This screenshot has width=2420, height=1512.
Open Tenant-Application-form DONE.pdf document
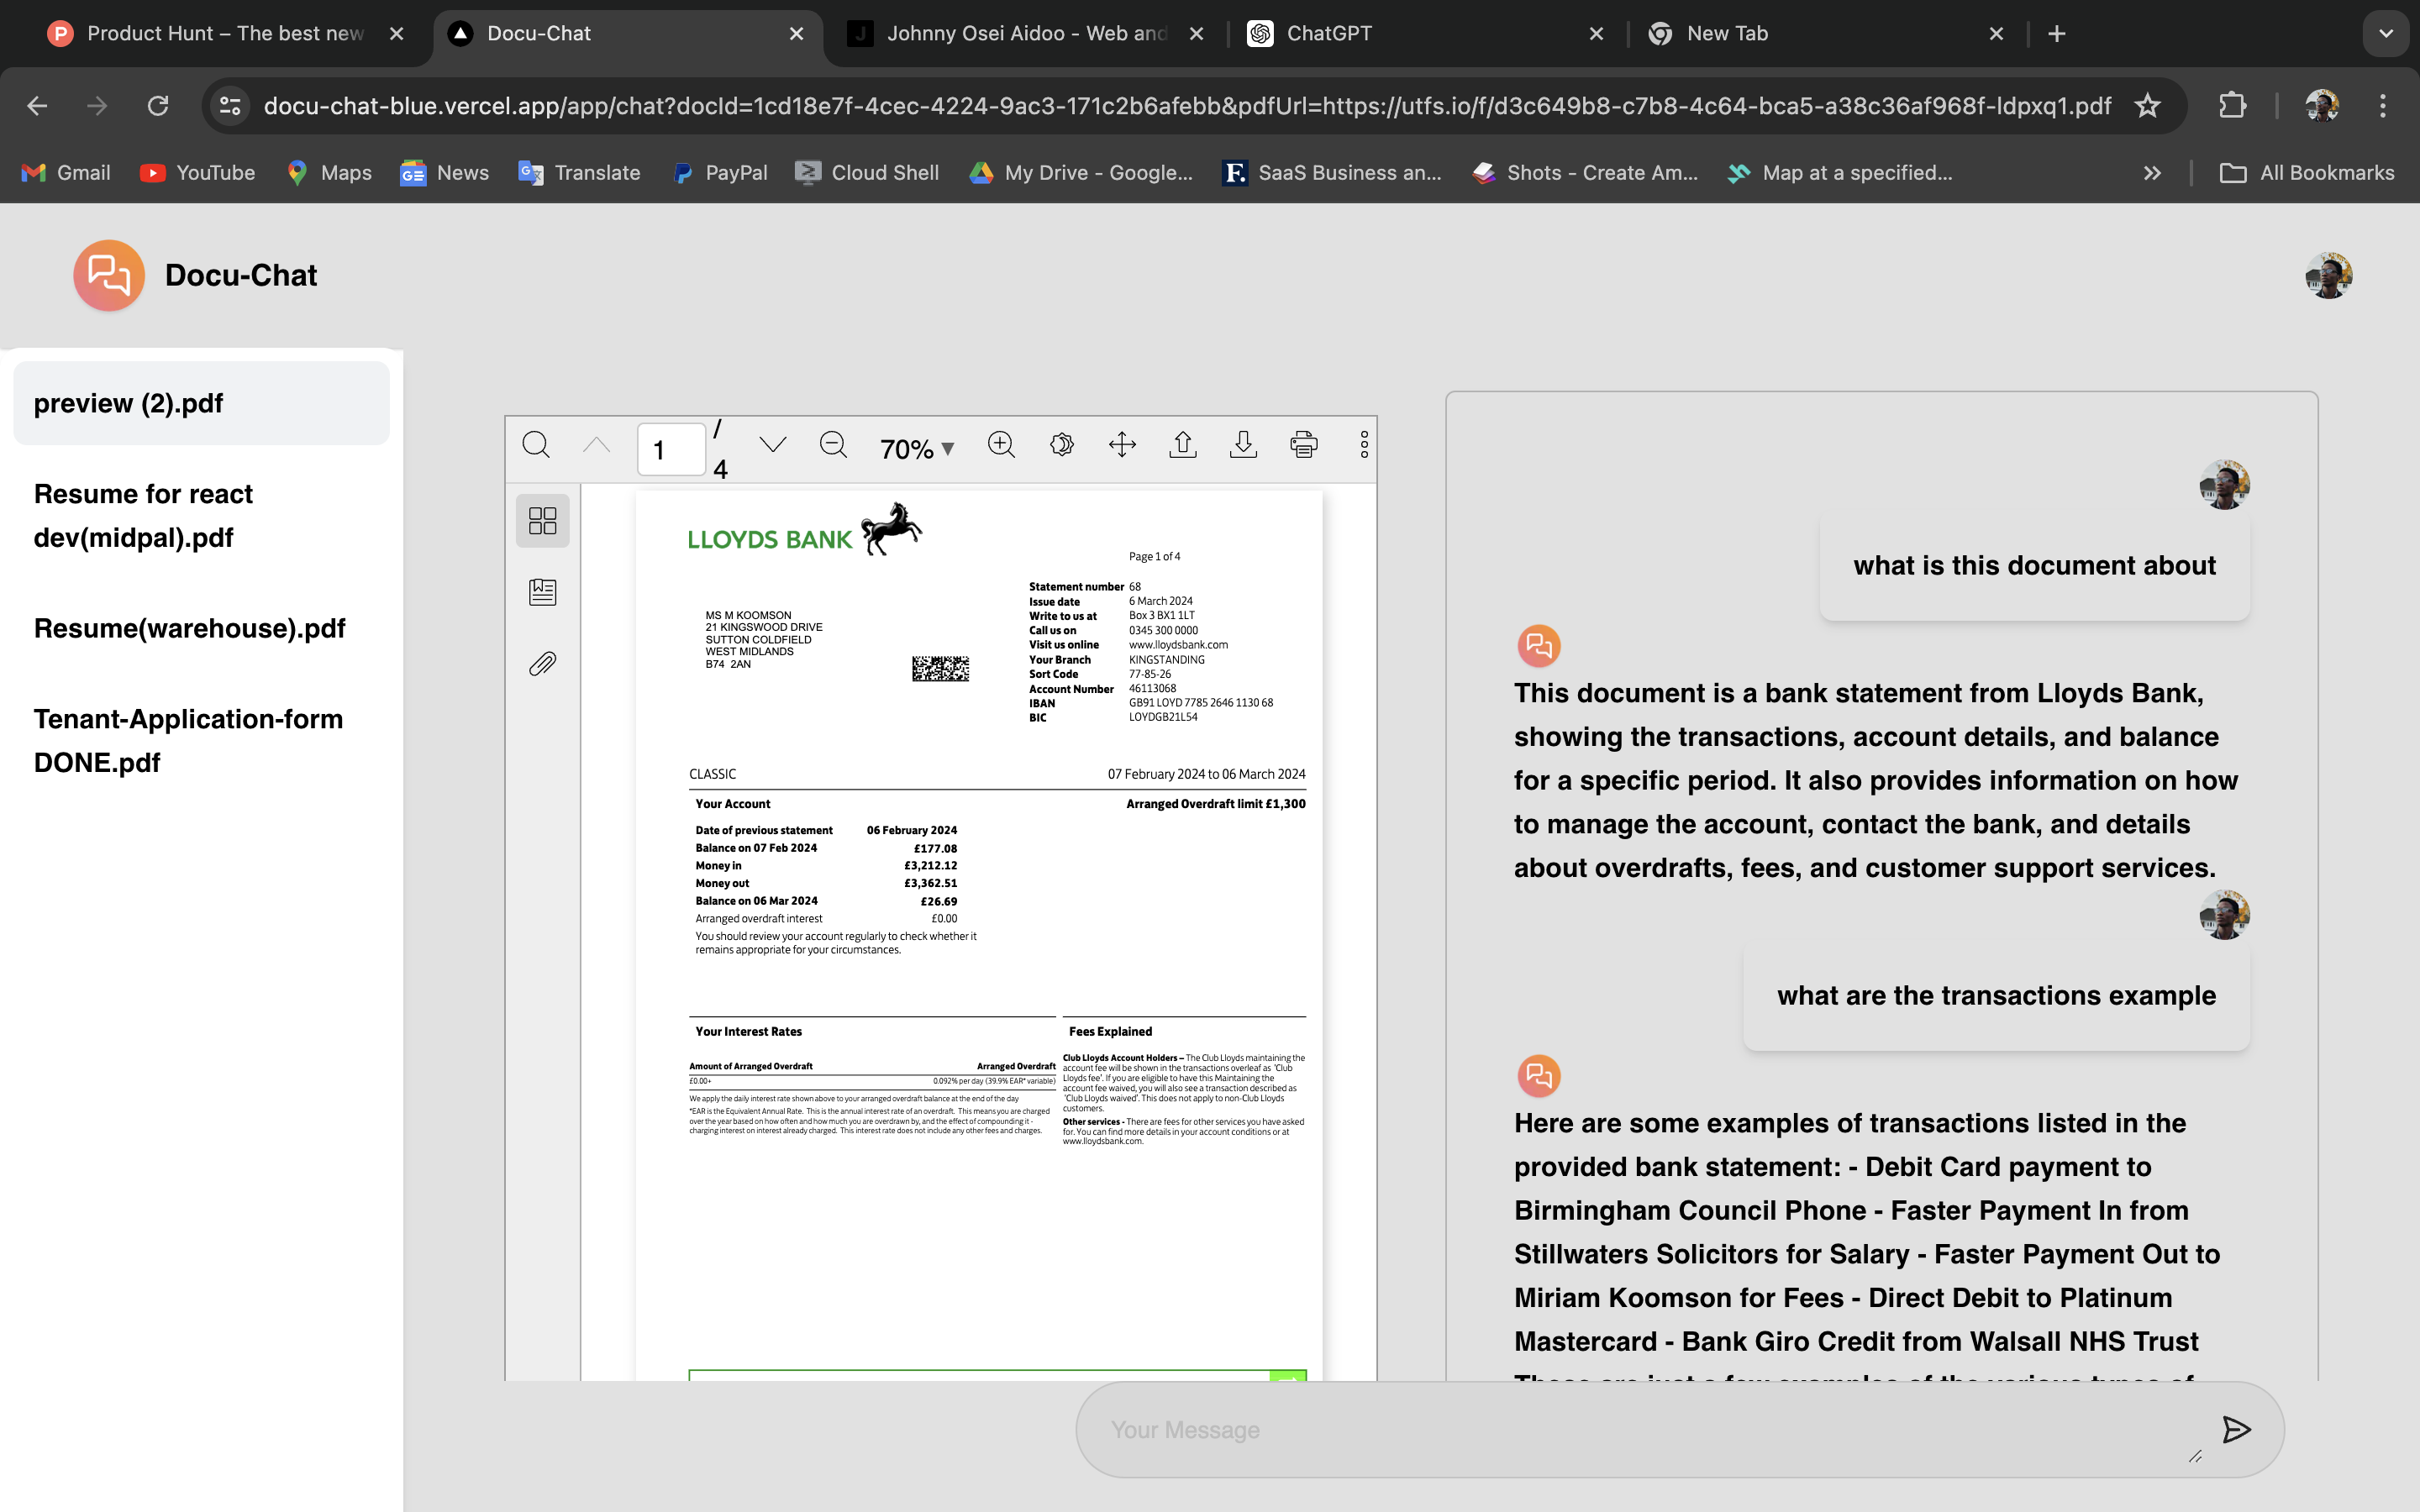pos(188,740)
